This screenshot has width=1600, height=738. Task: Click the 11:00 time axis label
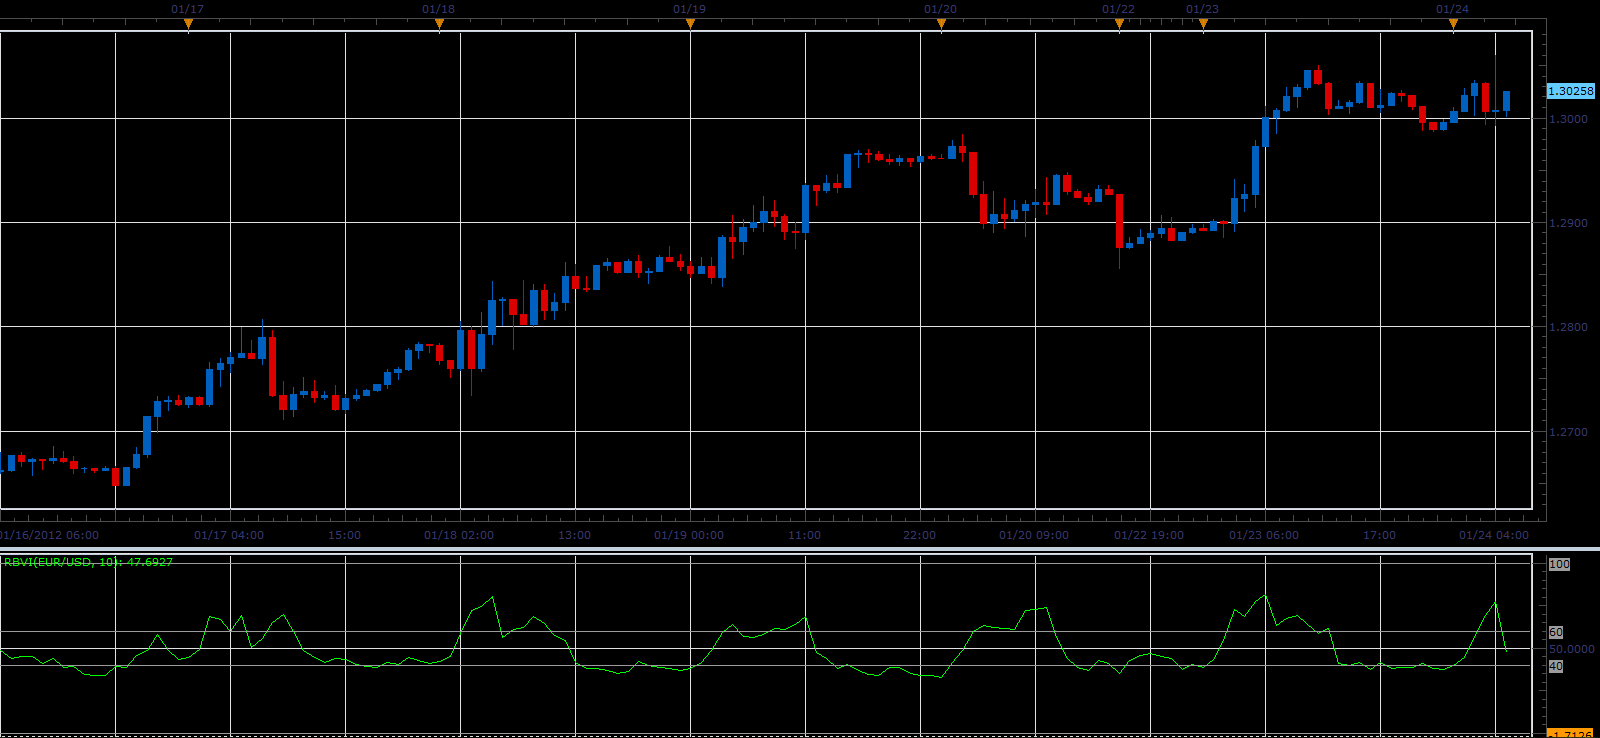[x=805, y=535]
